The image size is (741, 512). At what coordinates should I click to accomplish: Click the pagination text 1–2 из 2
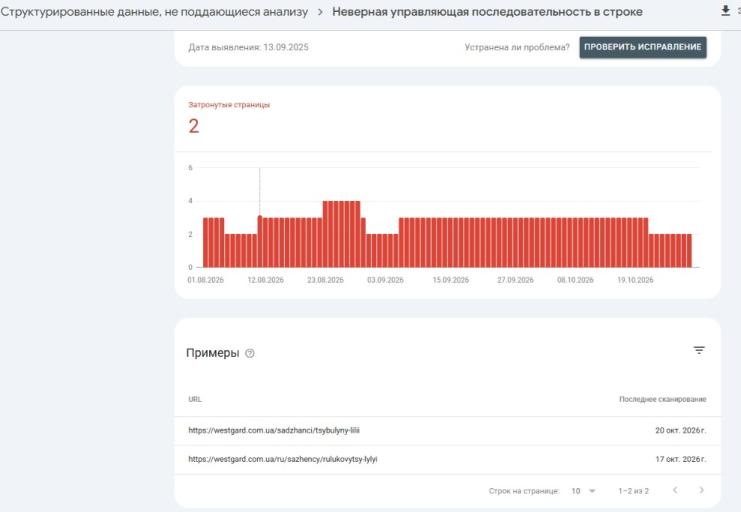click(x=633, y=491)
